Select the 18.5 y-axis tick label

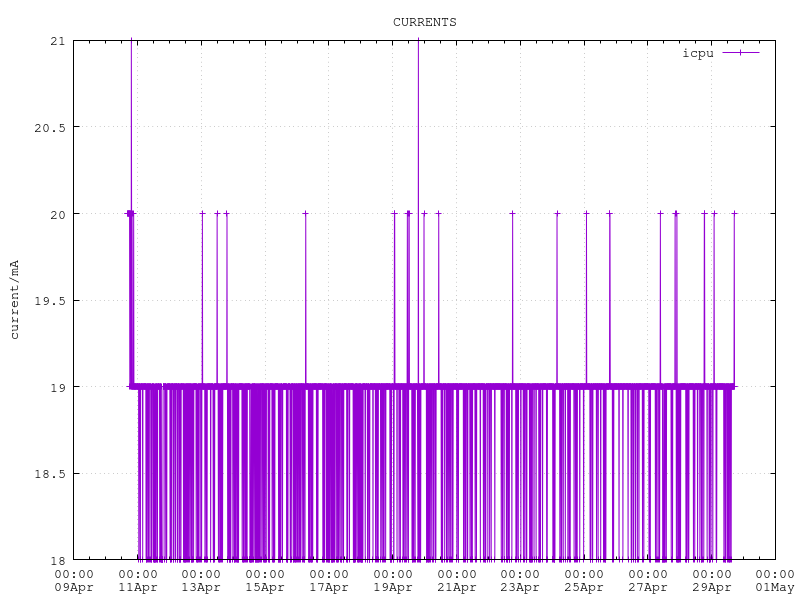click(50, 474)
